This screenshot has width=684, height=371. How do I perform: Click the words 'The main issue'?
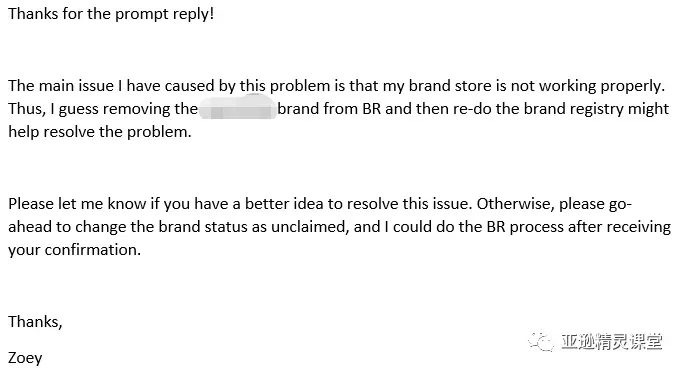(61, 86)
